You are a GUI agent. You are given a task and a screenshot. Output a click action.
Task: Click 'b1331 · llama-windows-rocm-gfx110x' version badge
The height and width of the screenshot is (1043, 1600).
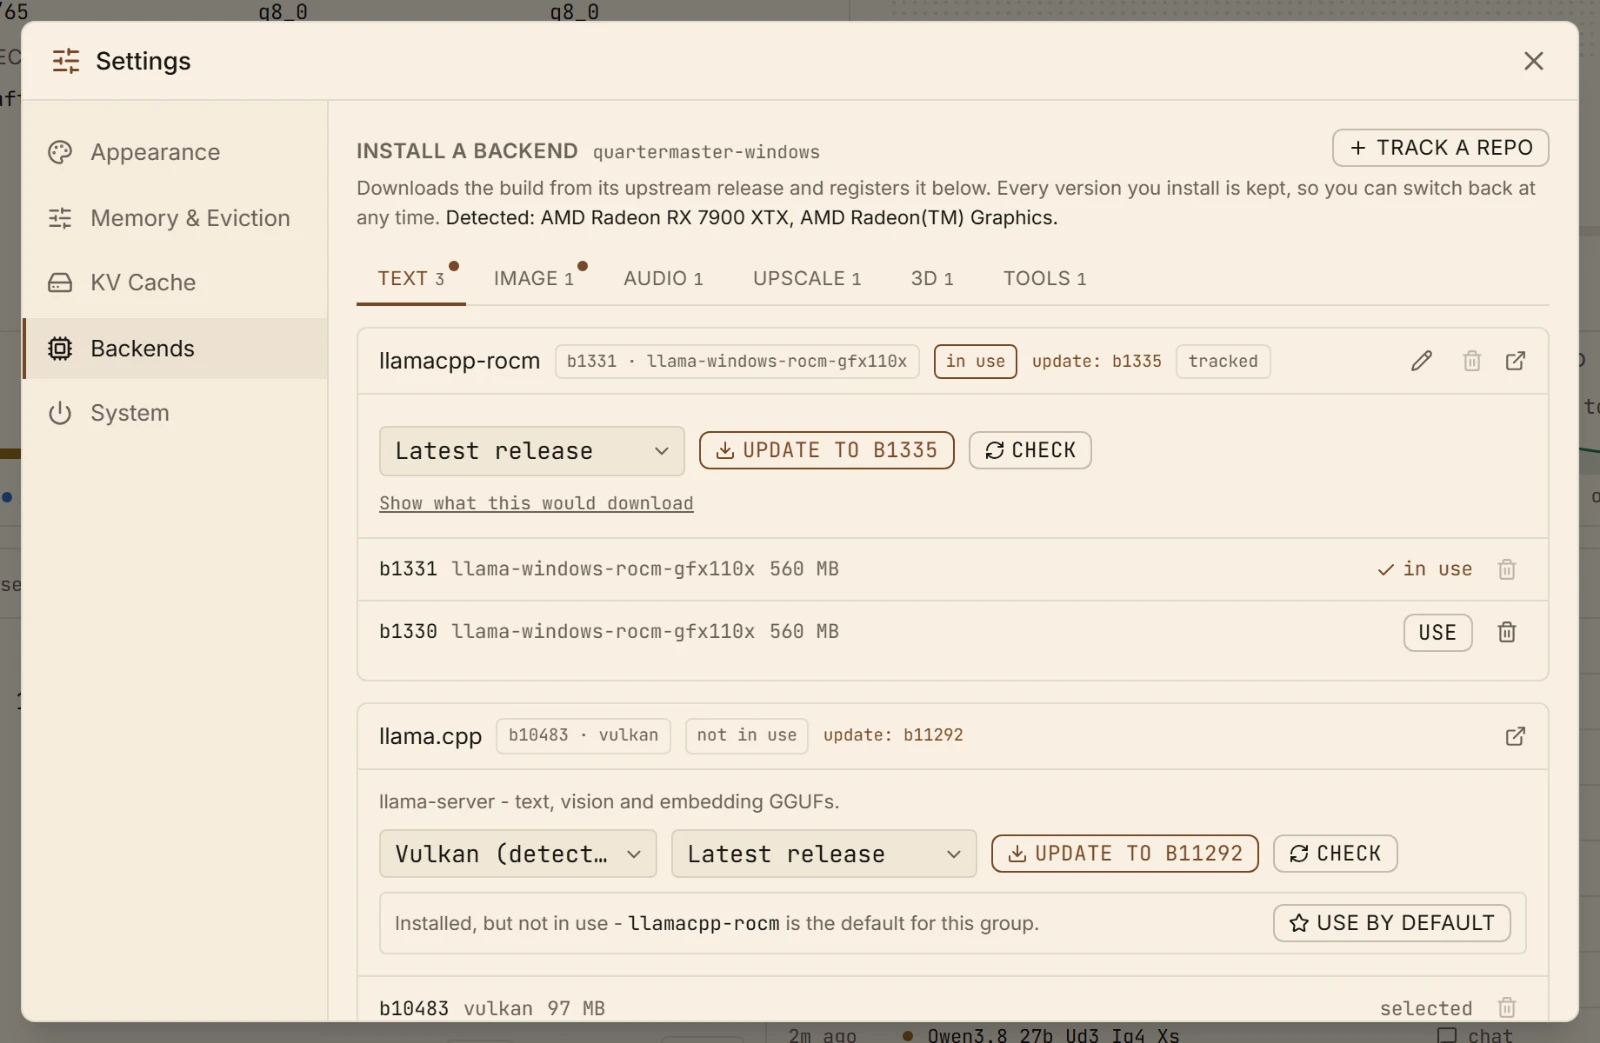(x=737, y=361)
